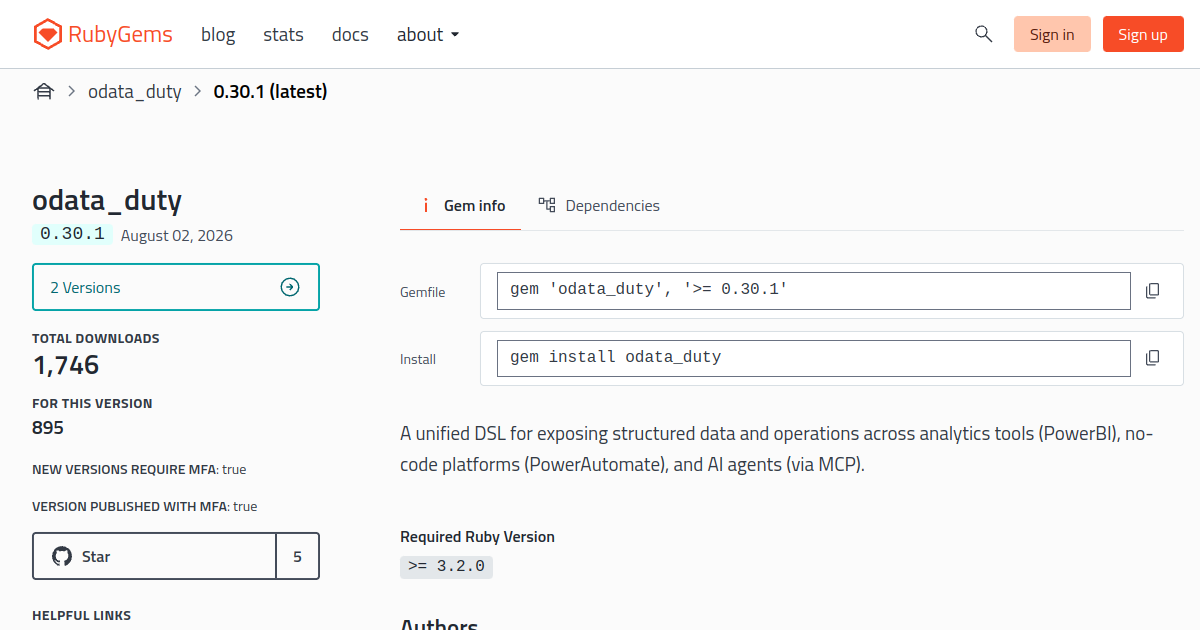Viewport: 1200px width, 630px height.
Task: Click the home icon in the breadcrumb
Action: click(44, 92)
